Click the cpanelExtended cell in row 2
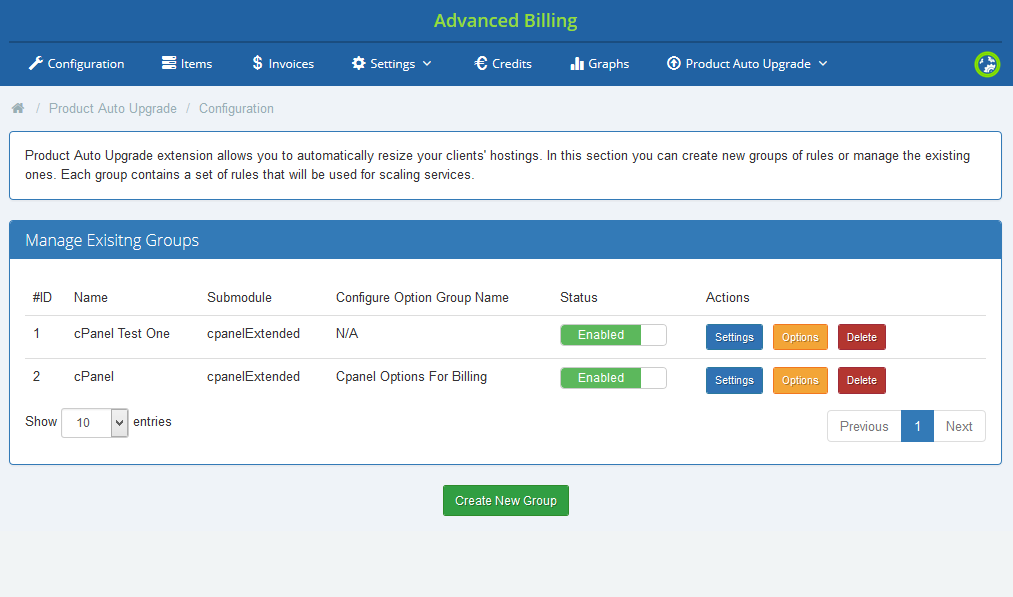1013x597 pixels. [x=253, y=377]
